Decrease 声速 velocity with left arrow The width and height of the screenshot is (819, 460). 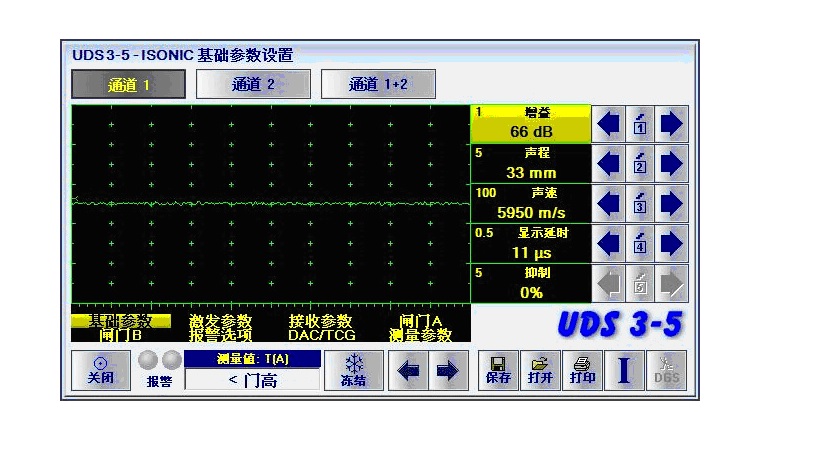[609, 204]
